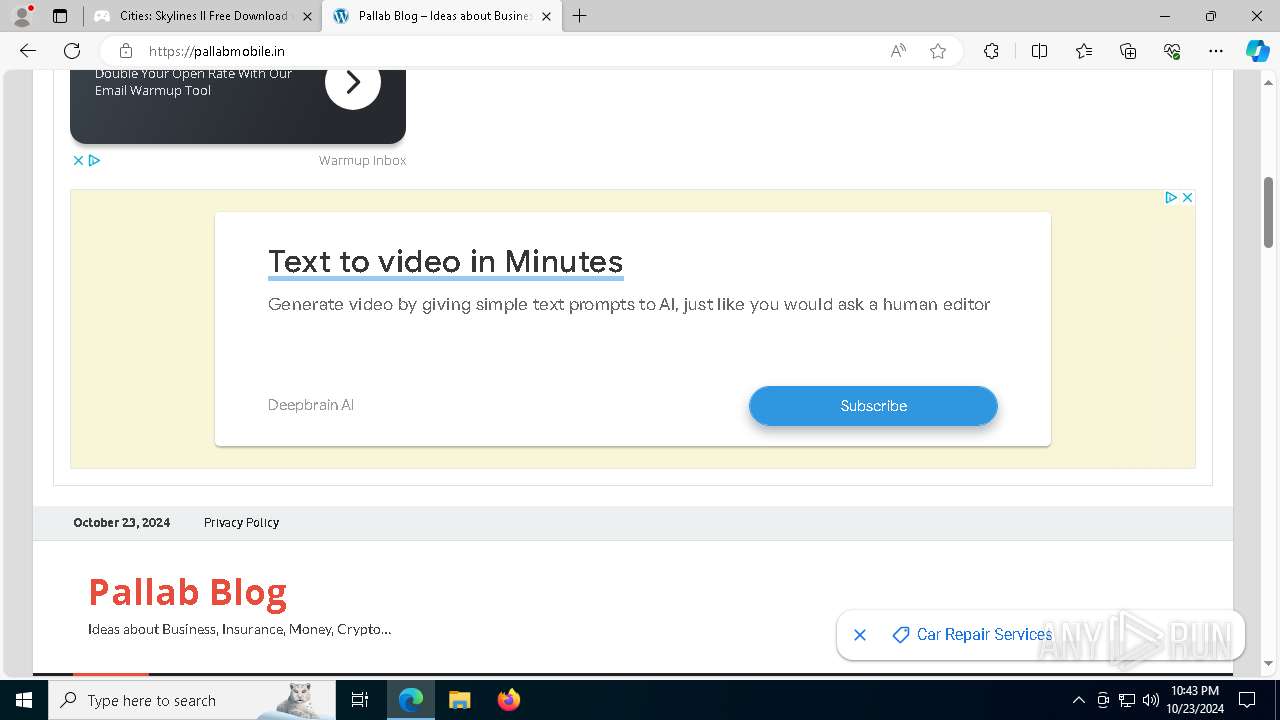This screenshot has height=720, width=1280.
Task: Add this page to favorites star icon
Action: 938,51
